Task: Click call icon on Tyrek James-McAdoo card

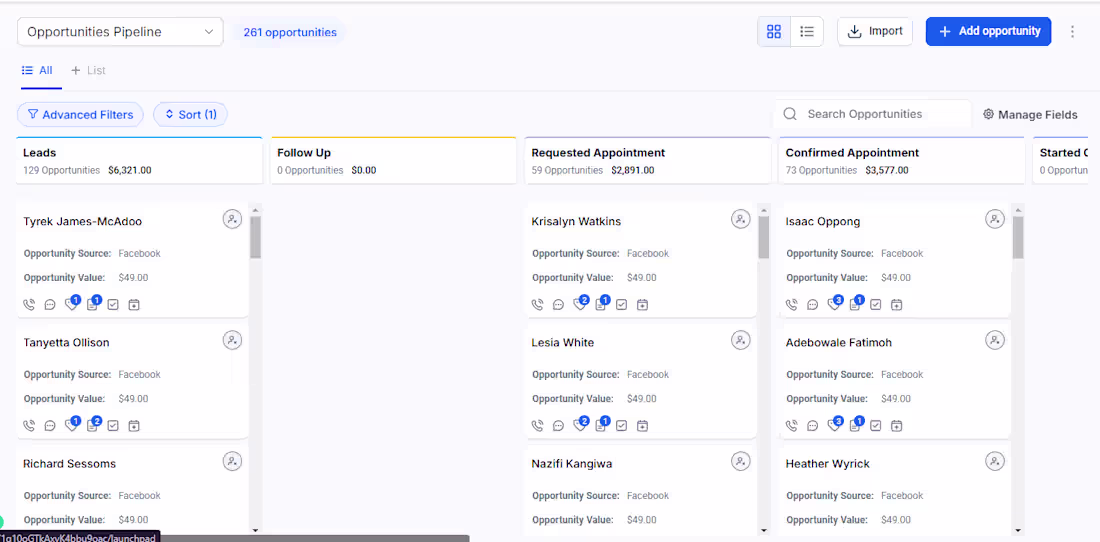Action: tap(29, 304)
